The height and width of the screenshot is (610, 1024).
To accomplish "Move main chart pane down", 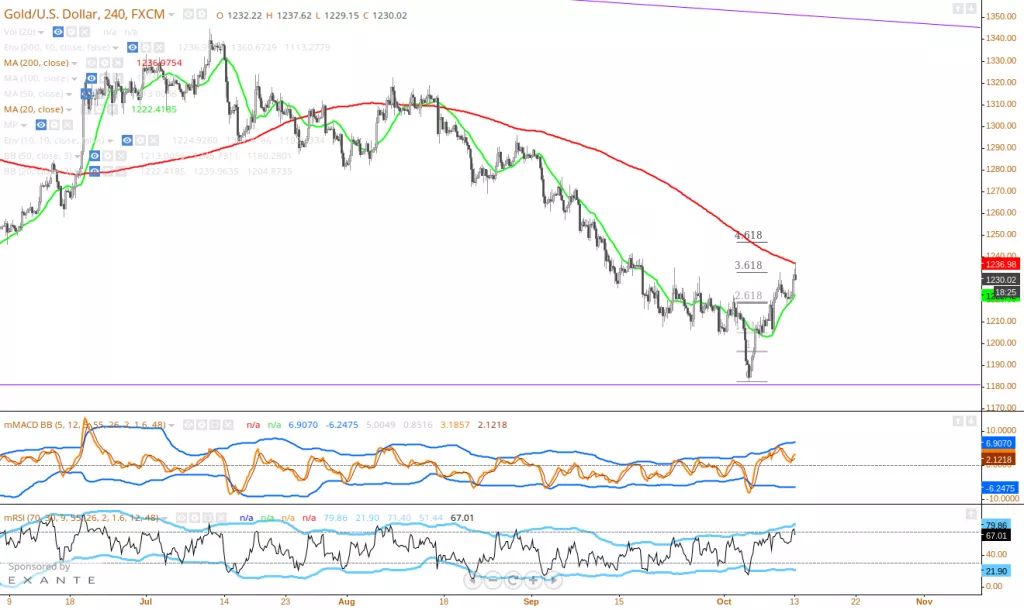I will tap(971, 8).
